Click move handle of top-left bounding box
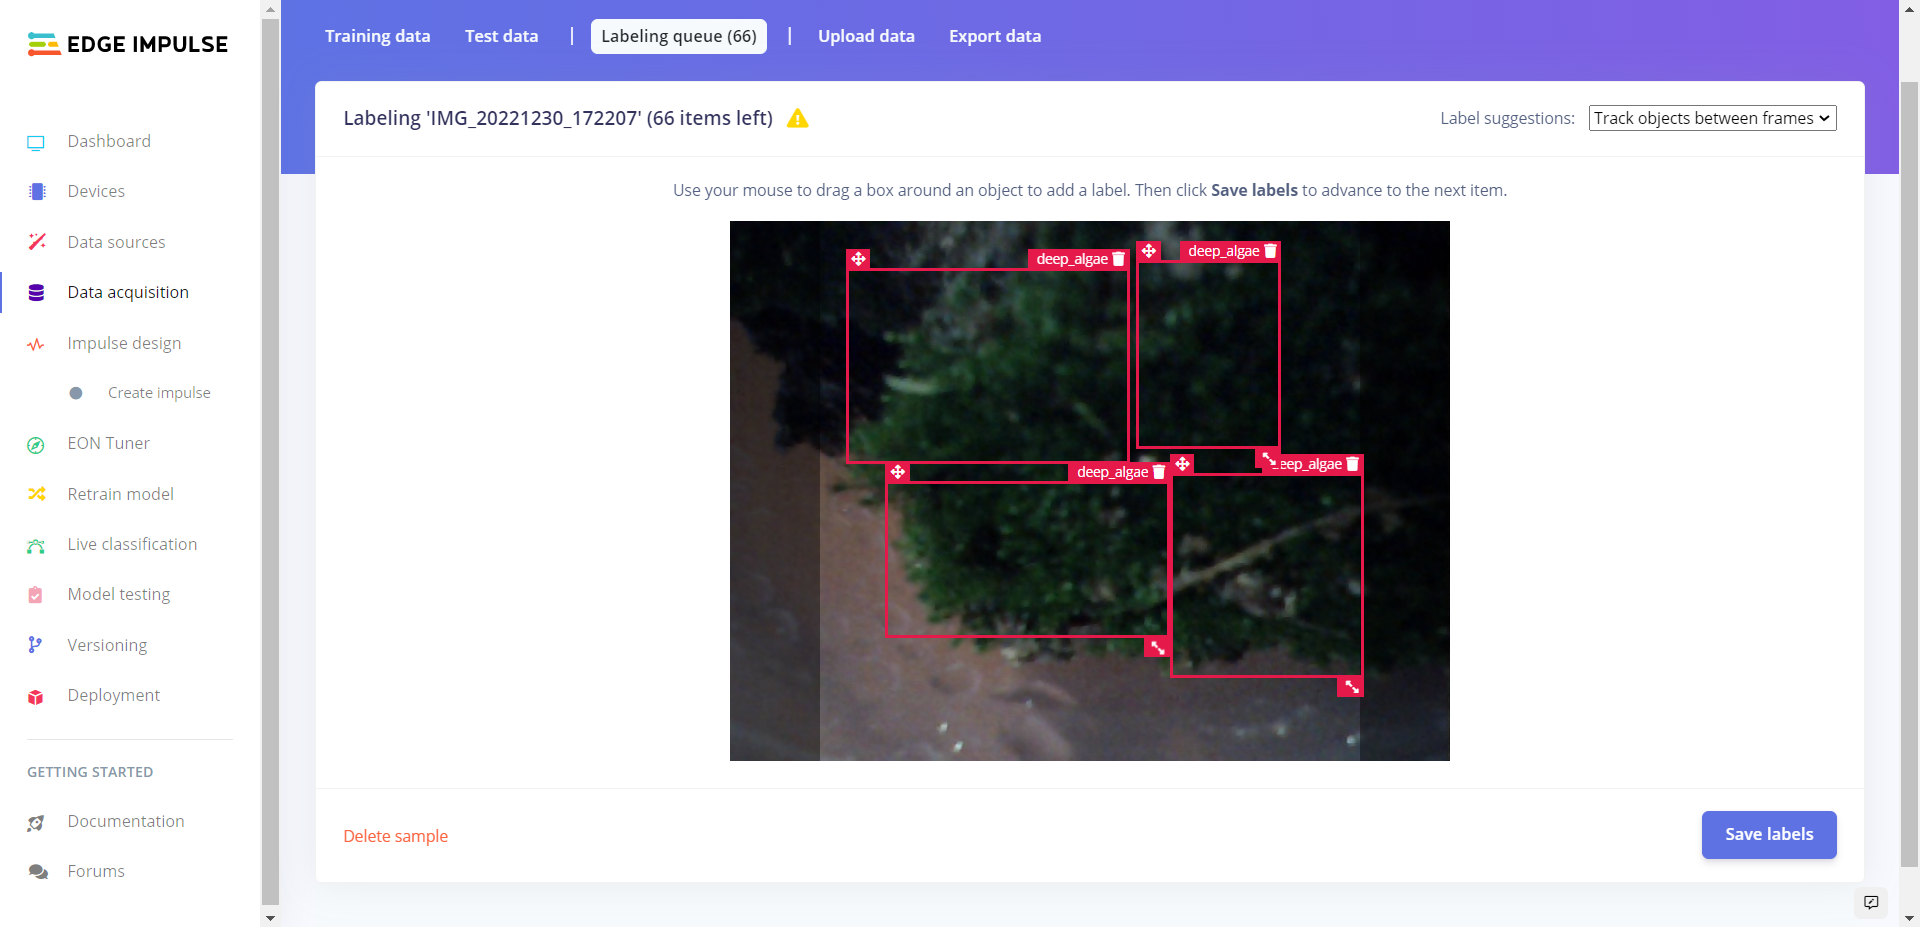The width and height of the screenshot is (1920, 927). click(x=858, y=259)
